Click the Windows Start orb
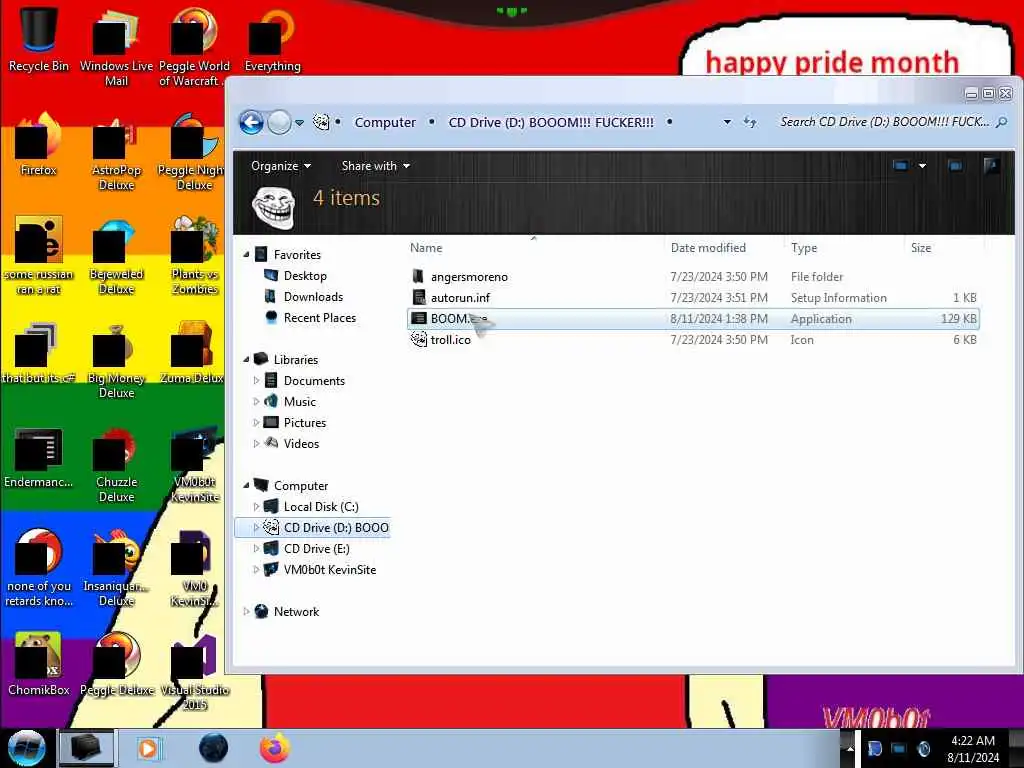 click(27, 748)
